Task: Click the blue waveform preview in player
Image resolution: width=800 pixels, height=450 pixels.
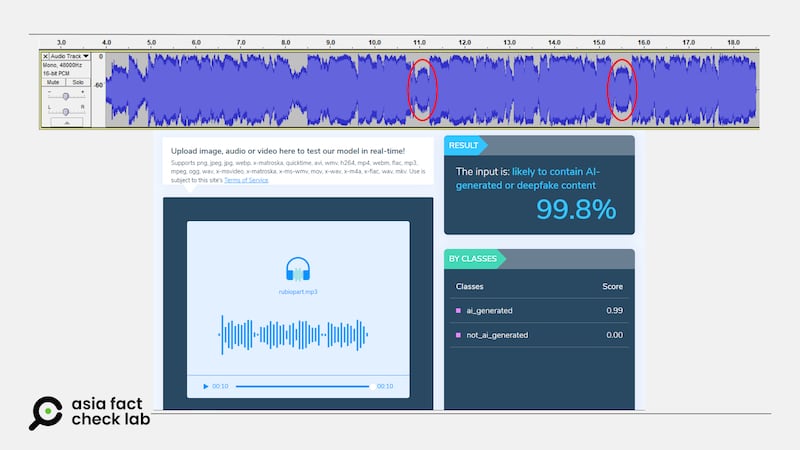Action: point(294,334)
